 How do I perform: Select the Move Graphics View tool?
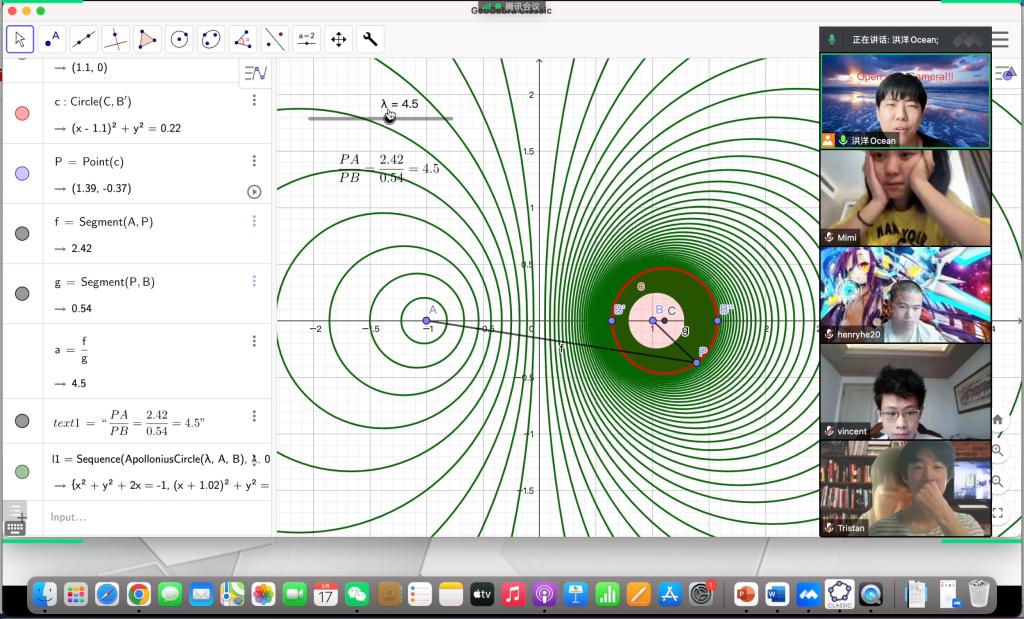[338, 40]
